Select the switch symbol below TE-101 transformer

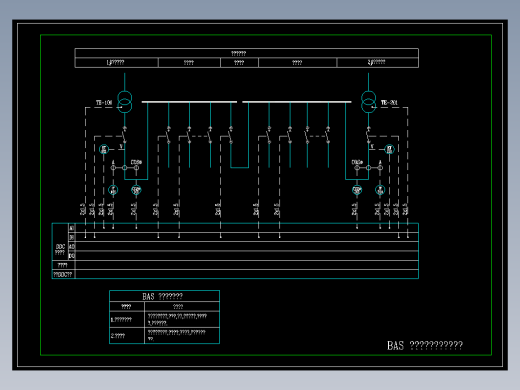point(124,135)
